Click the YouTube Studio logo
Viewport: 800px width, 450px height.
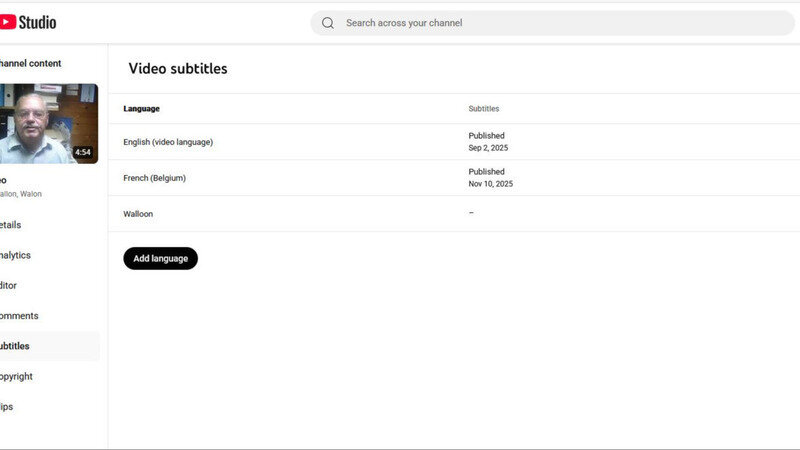[x=28, y=22]
